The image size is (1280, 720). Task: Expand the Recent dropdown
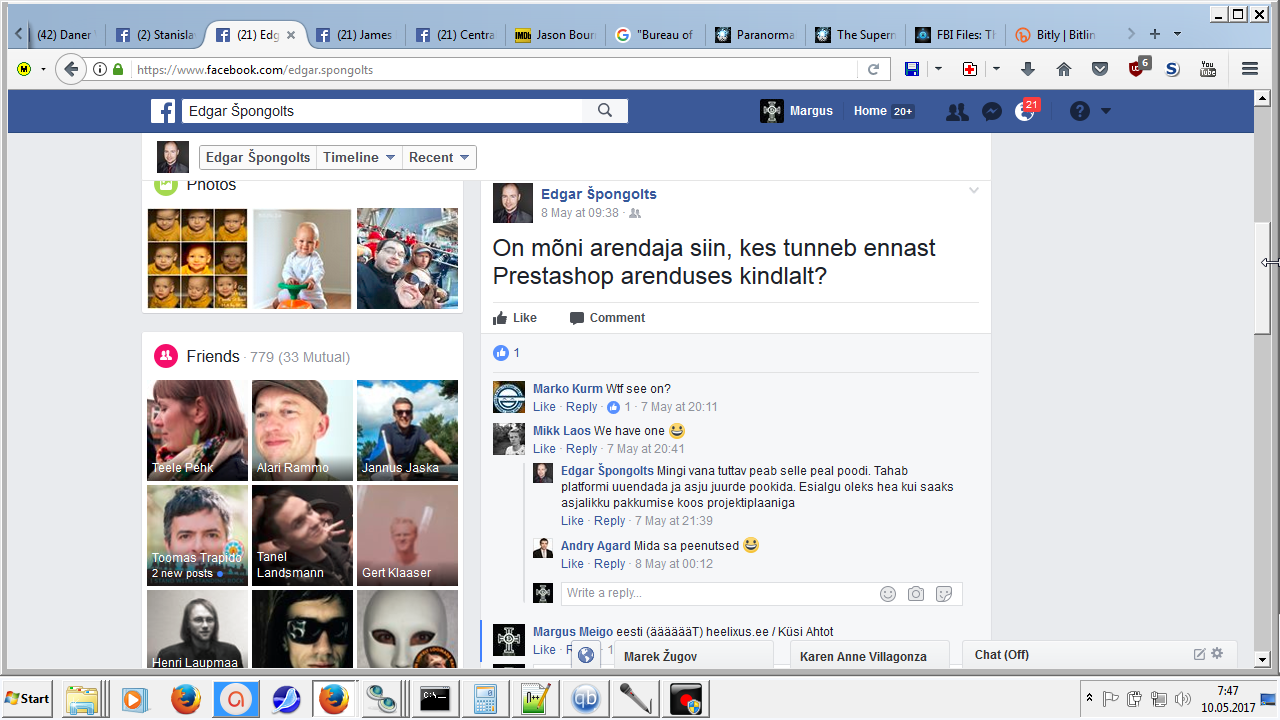coord(440,157)
